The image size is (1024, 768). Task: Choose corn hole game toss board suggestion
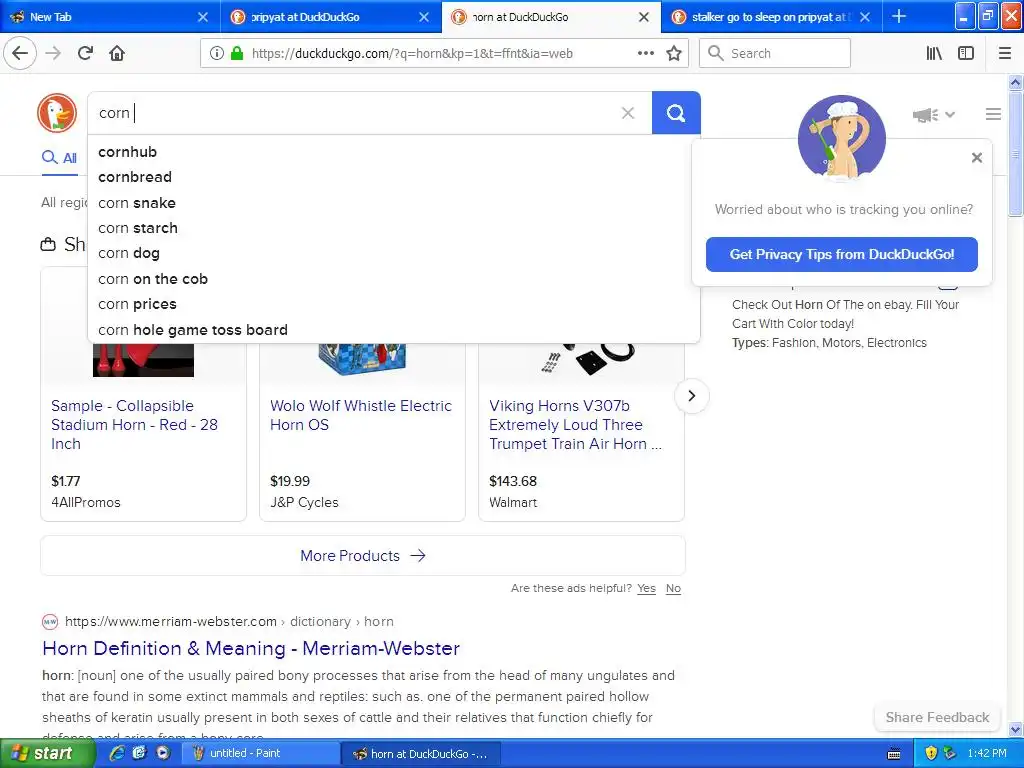[x=394, y=330]
